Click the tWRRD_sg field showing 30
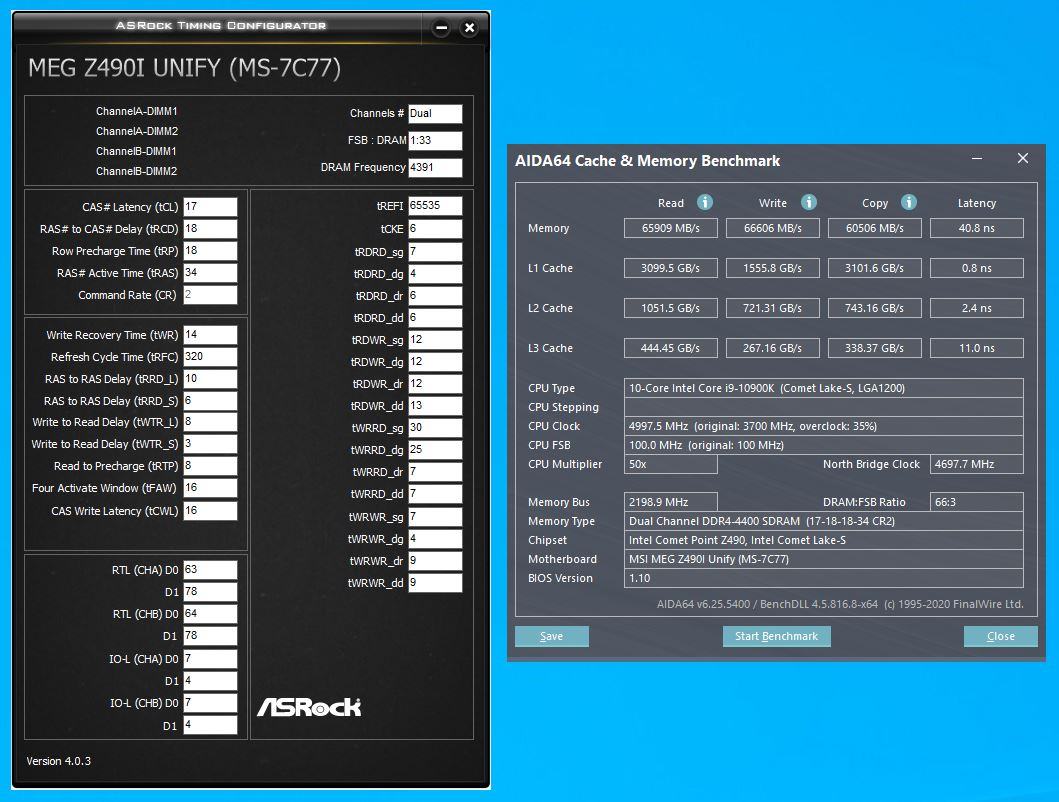This screenshot has width=1059, height=802. tap(435, 428)
